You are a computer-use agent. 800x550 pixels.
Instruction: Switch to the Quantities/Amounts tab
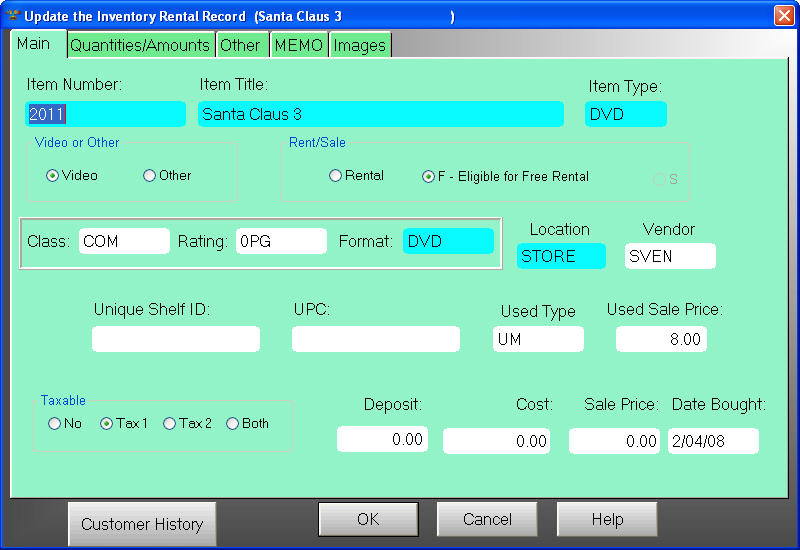coord(140,45)
